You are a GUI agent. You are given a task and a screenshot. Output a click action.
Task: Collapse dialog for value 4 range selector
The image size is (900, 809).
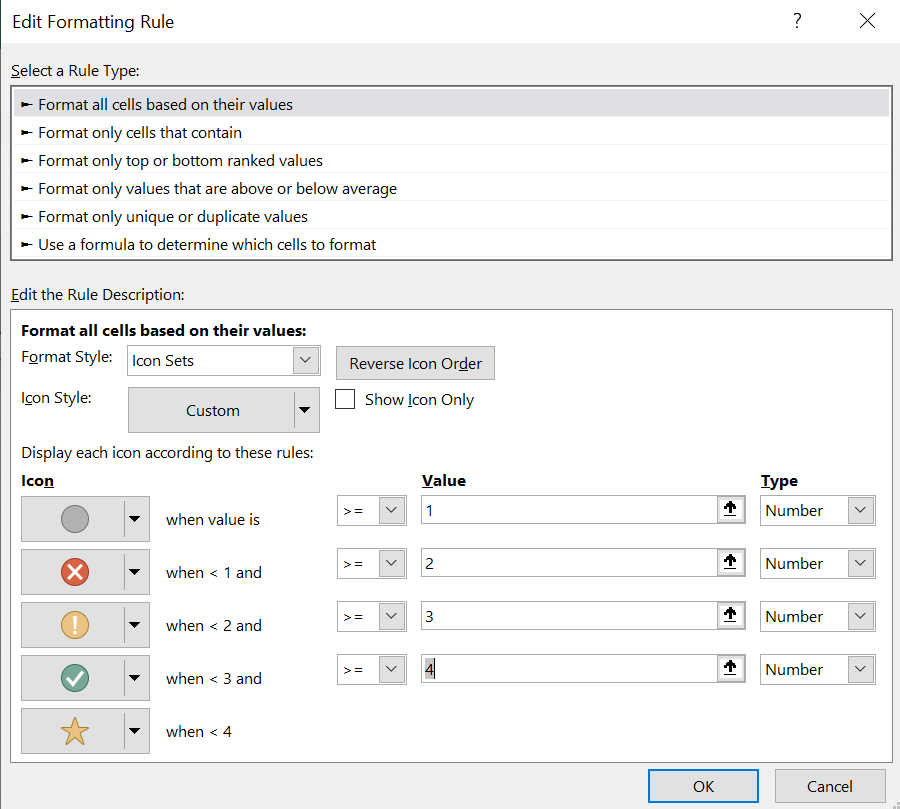tap(730, 669)
